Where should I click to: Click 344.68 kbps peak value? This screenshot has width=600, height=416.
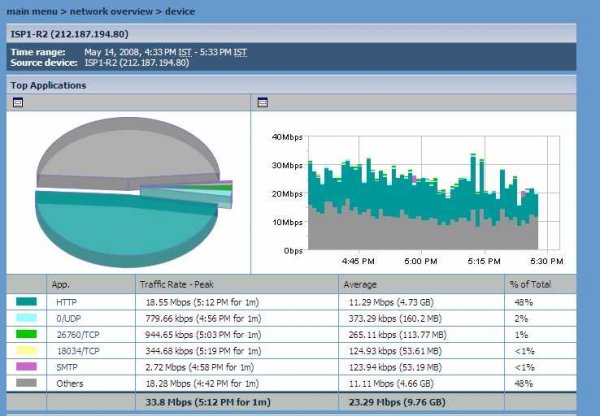[x=203, y=351]
